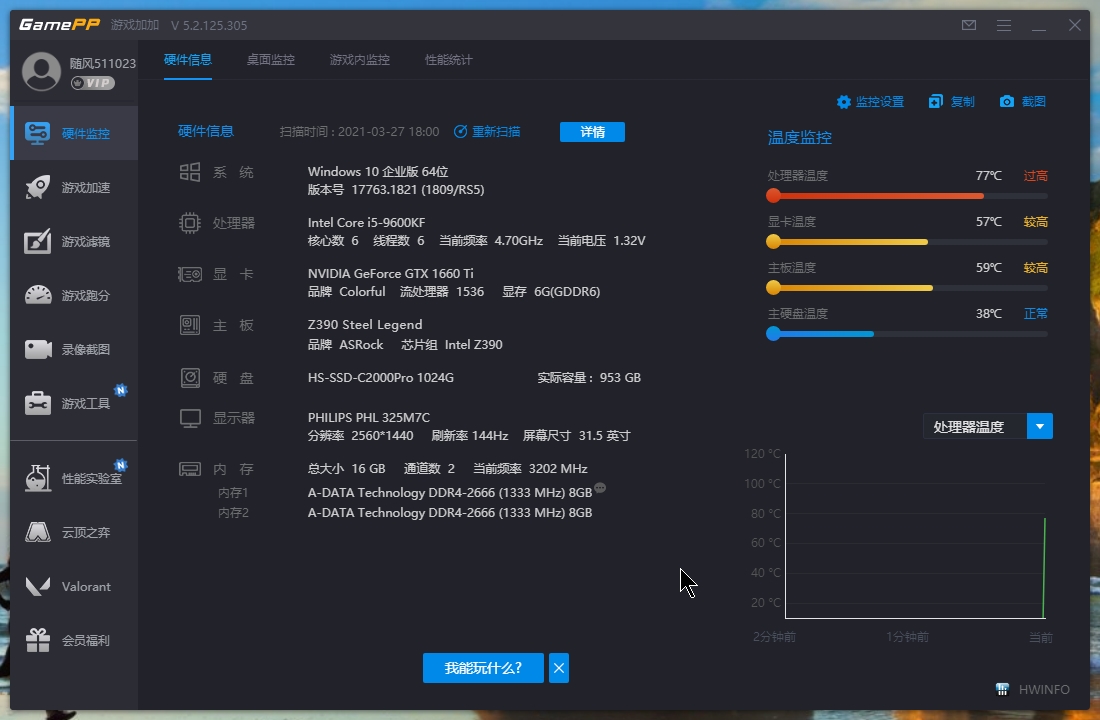Click the 重新扫描 refresh icon
1100x720 pixels.
460,132
